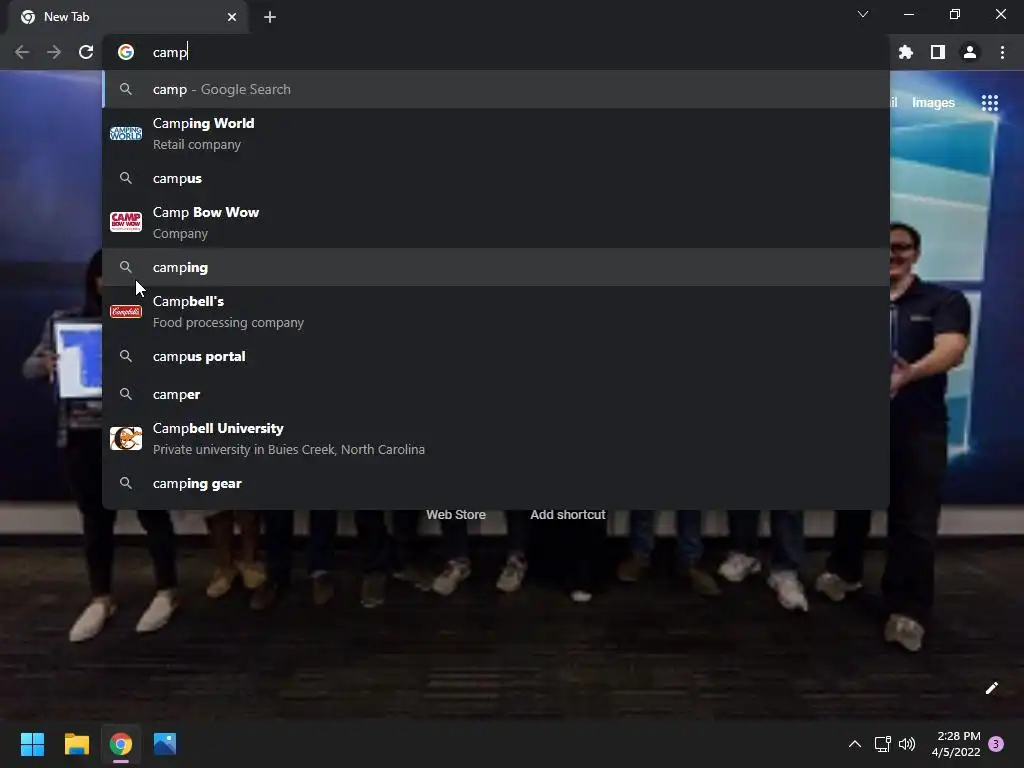Open the Google apps grid

tap(990, 103)
